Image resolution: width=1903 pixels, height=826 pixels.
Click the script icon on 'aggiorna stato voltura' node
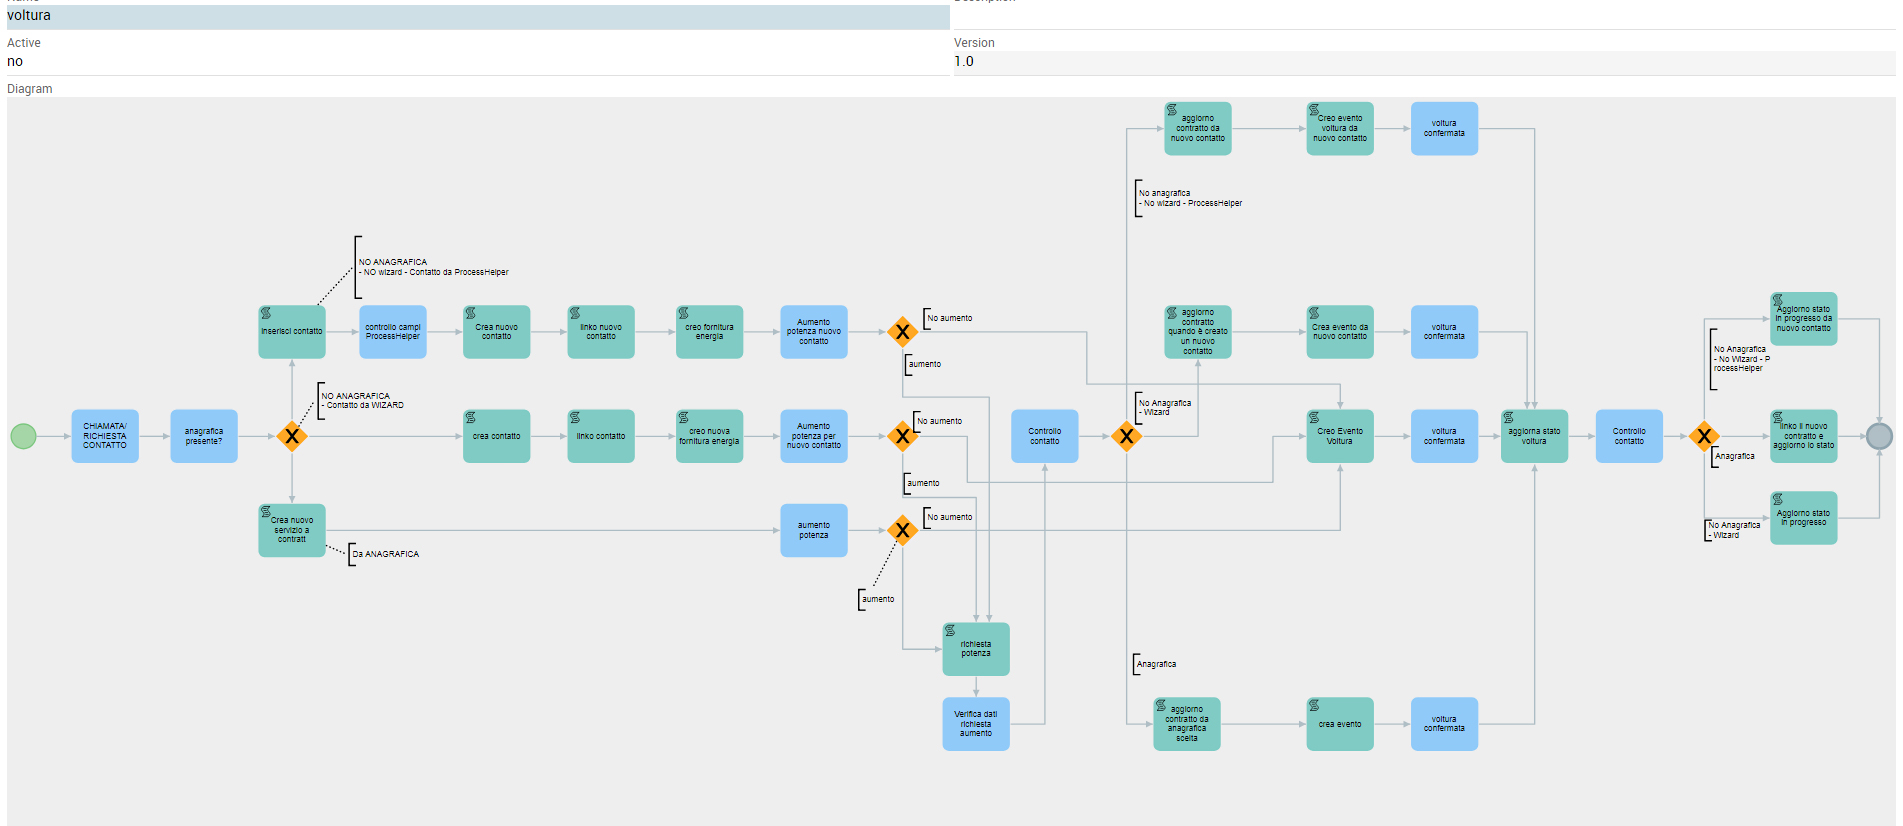point(1508,417)
